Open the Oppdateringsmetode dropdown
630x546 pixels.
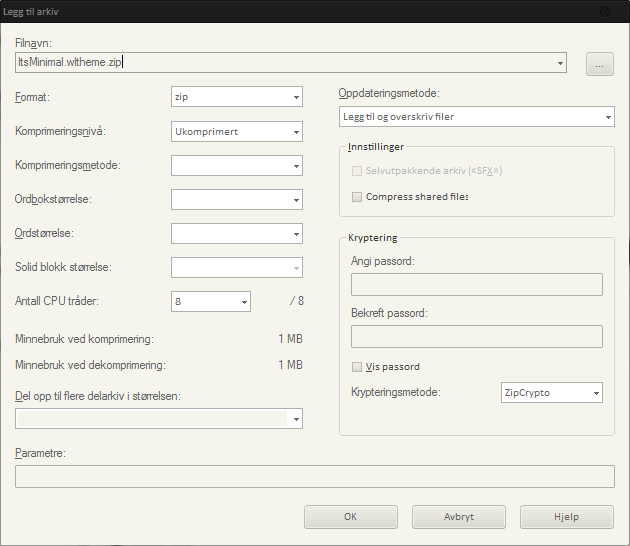click(477, 117)
